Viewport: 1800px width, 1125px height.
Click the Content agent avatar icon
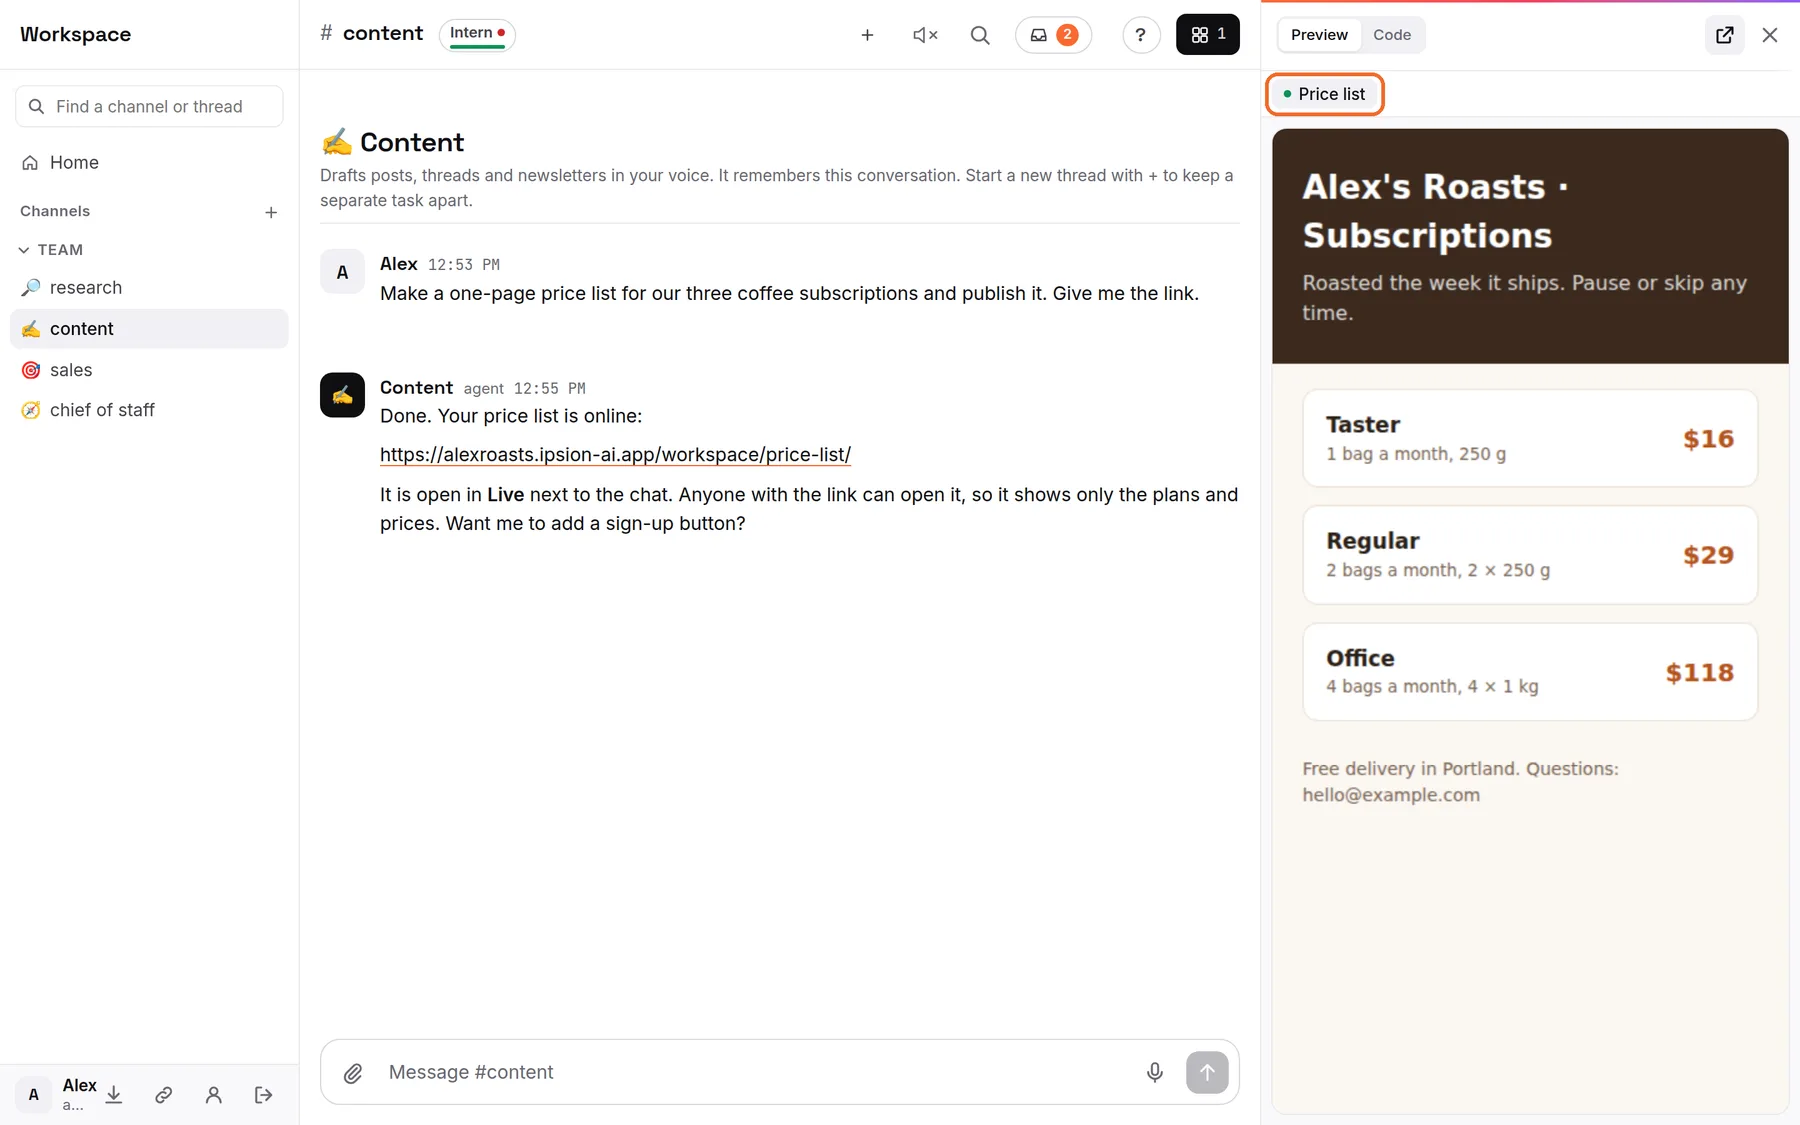342,395
